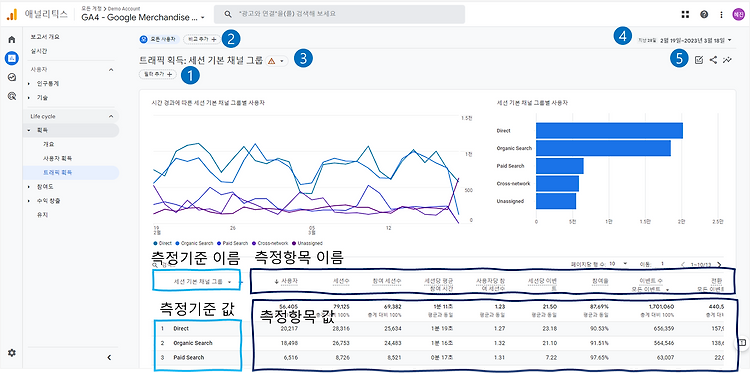Open 실시간 report in the sidebar

pyautogui.click(x=38, y=51)
